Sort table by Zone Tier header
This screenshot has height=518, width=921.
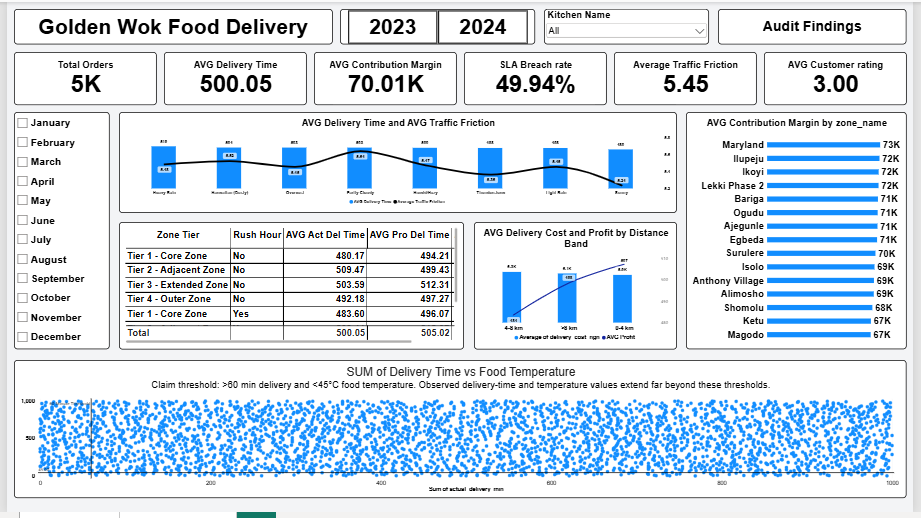click(x=178, y=235)
